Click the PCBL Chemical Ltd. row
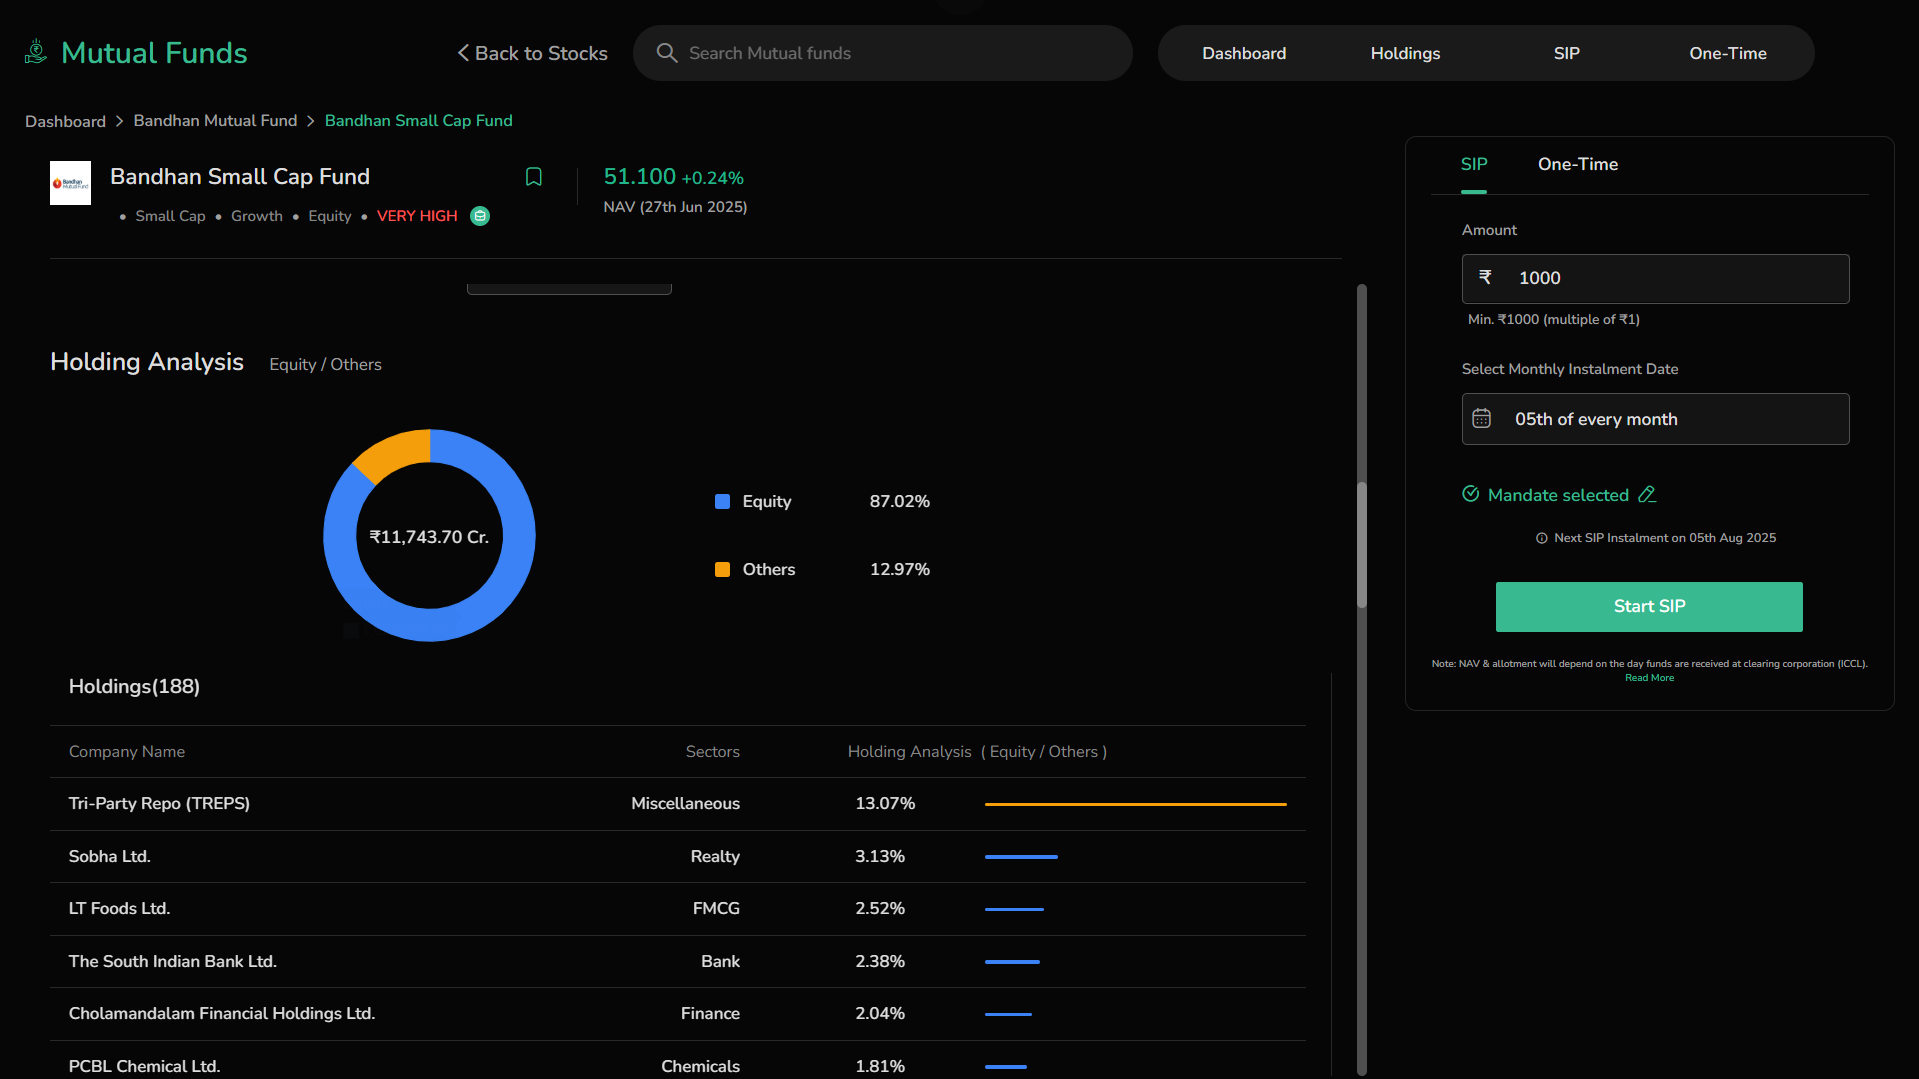Image resolution: width=1919 pixels, height=1079 pixels. (x=678, y=1062)
